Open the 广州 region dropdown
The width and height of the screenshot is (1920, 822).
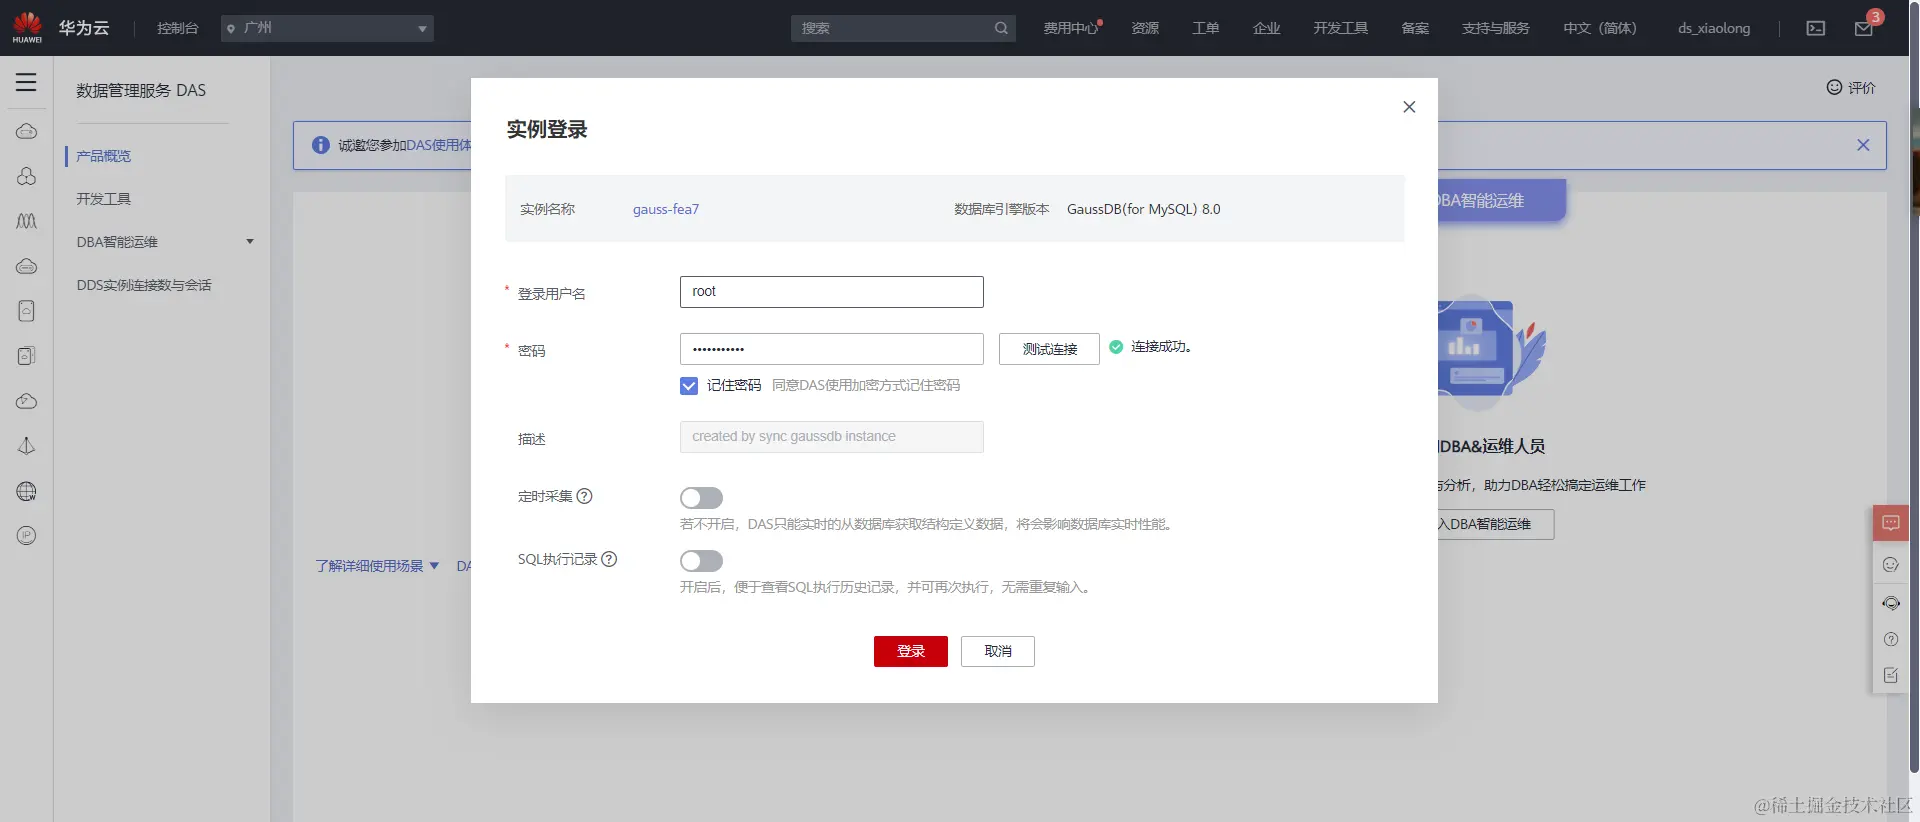point(327,28)
